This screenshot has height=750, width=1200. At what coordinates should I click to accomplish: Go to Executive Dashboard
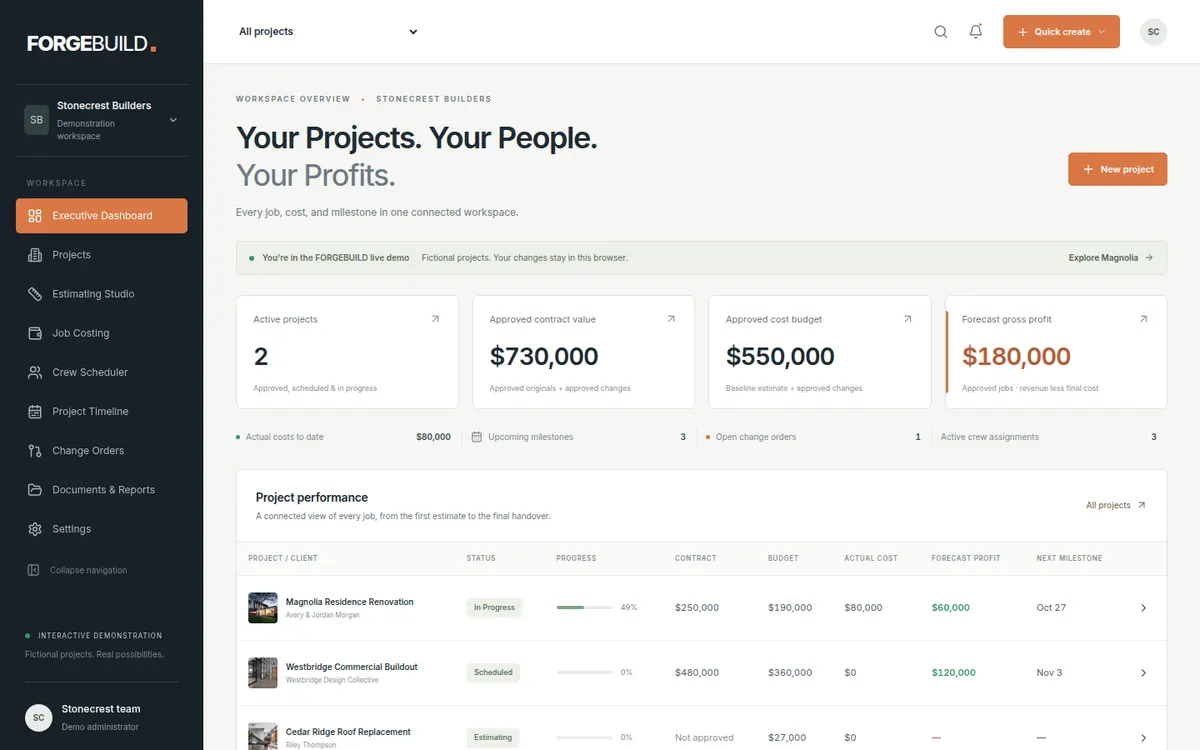point(101,216)
